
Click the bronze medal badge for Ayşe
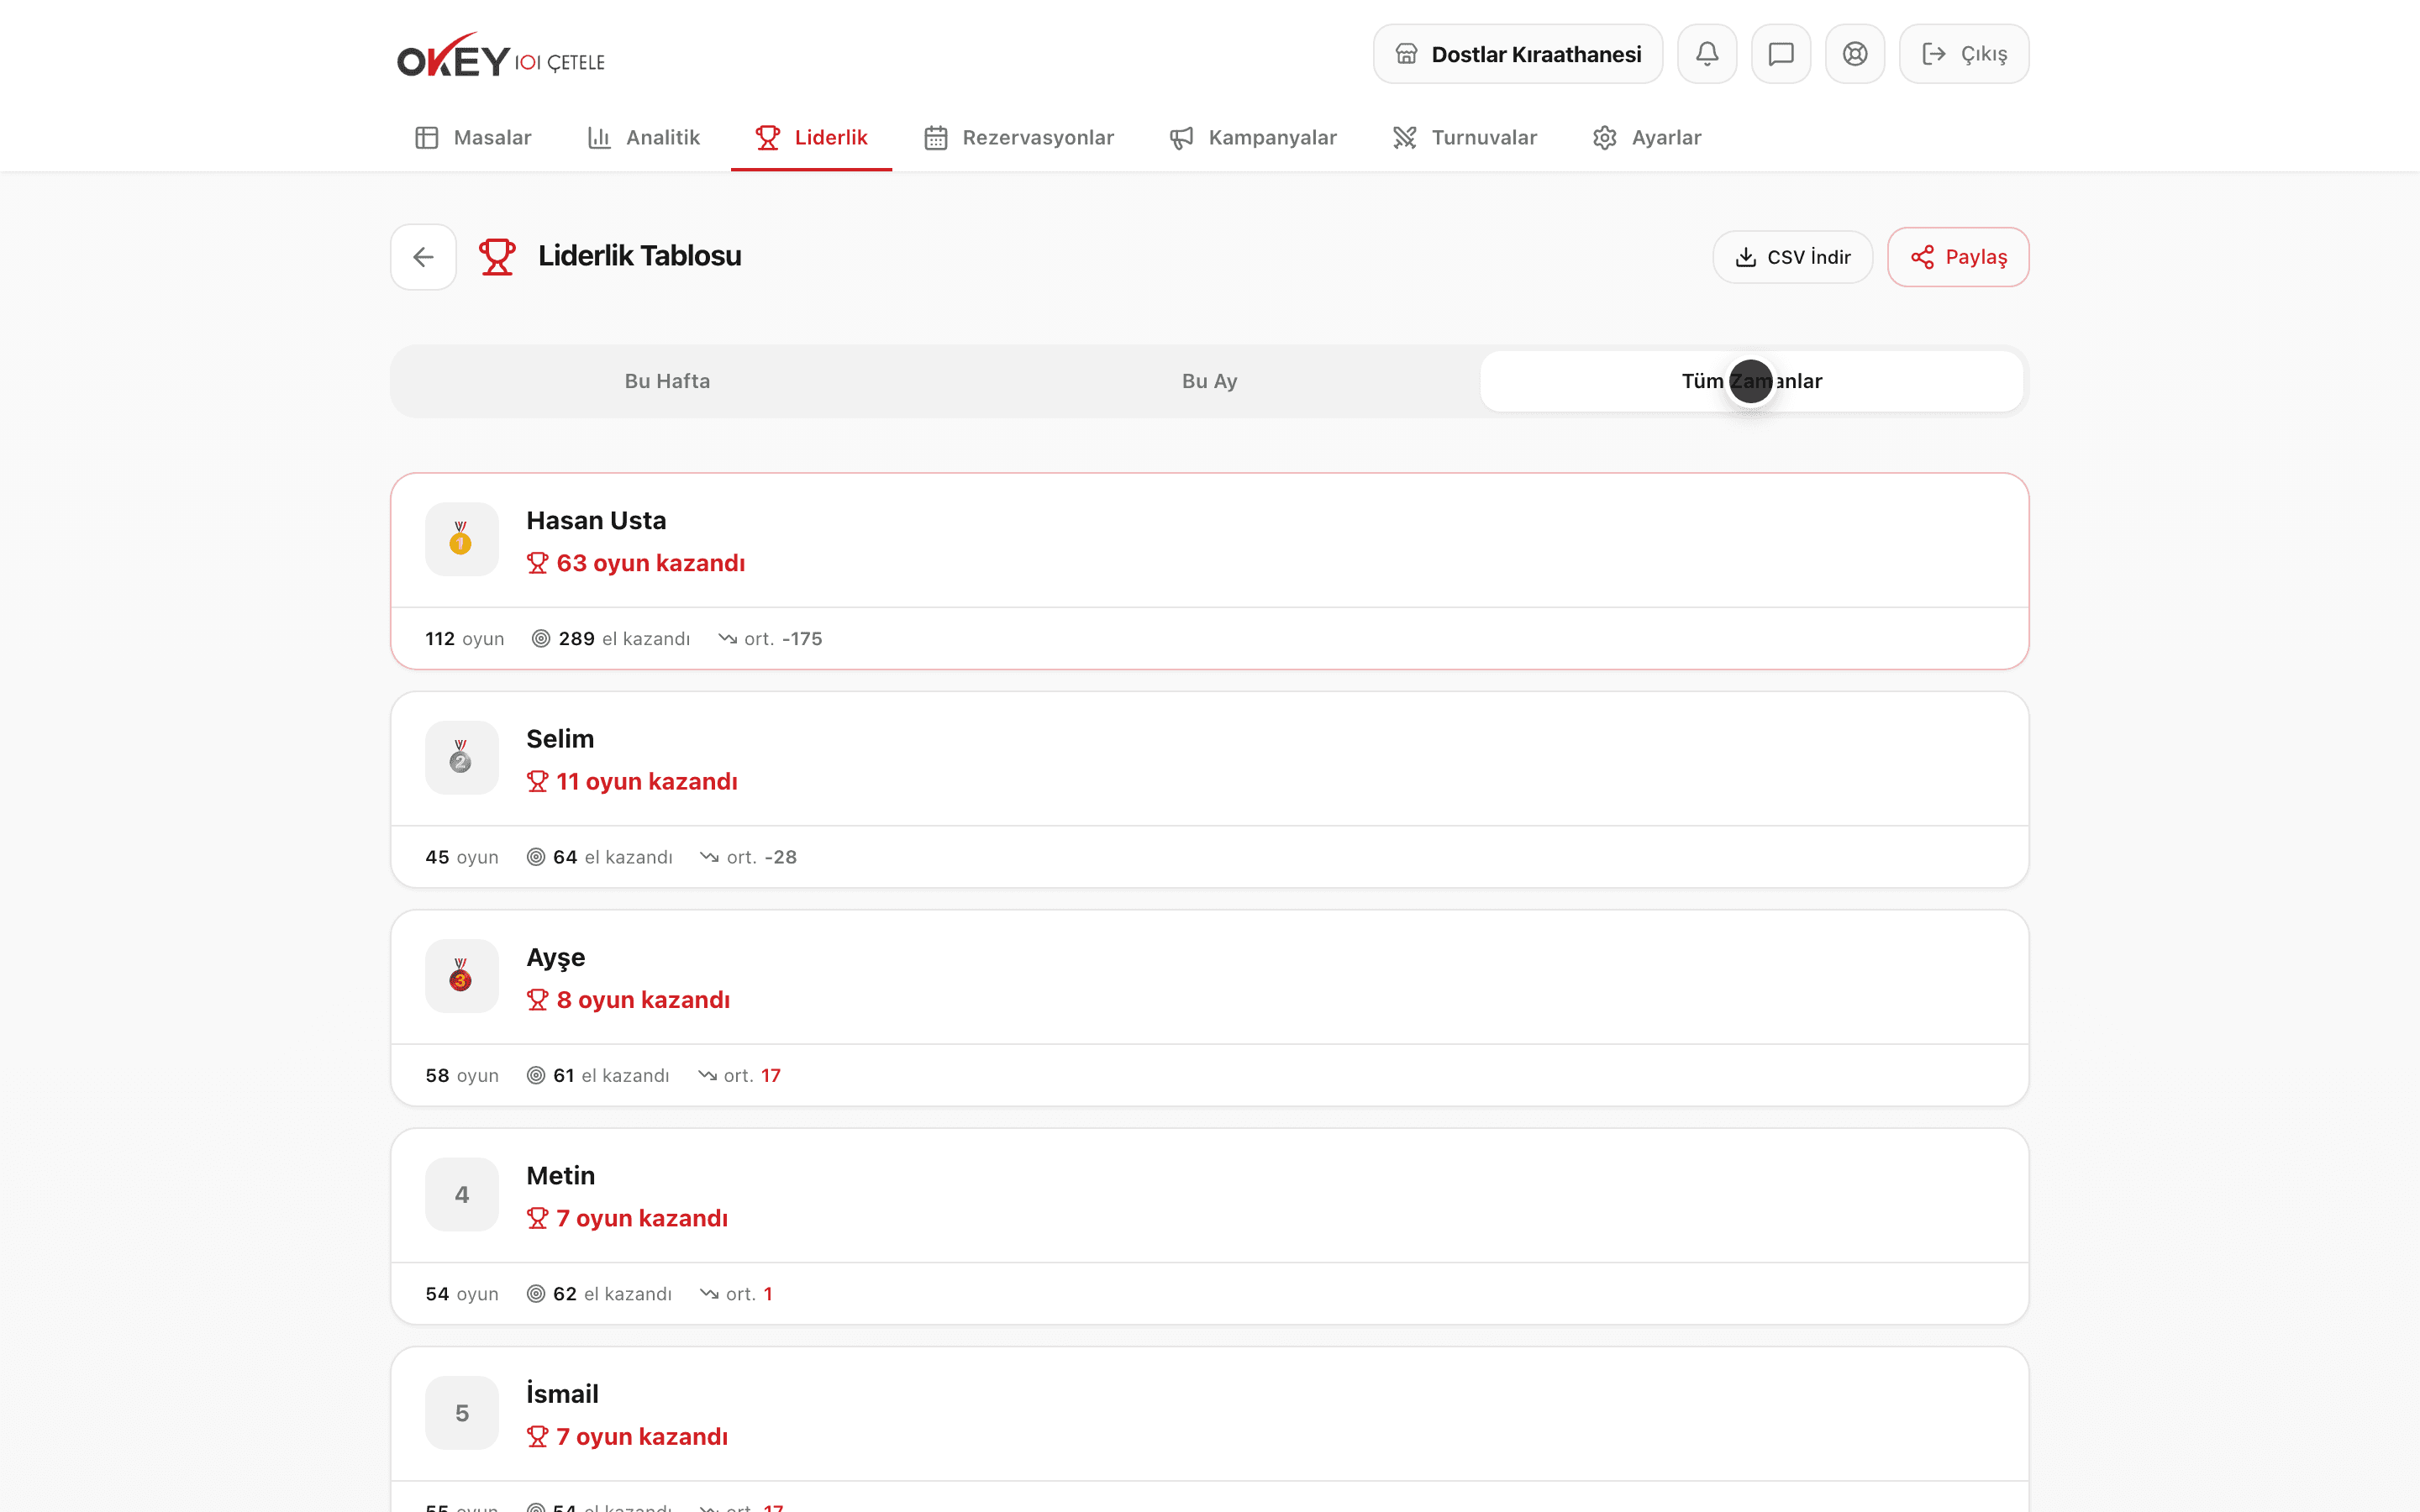pyautogui.click(x=461, y=975)
